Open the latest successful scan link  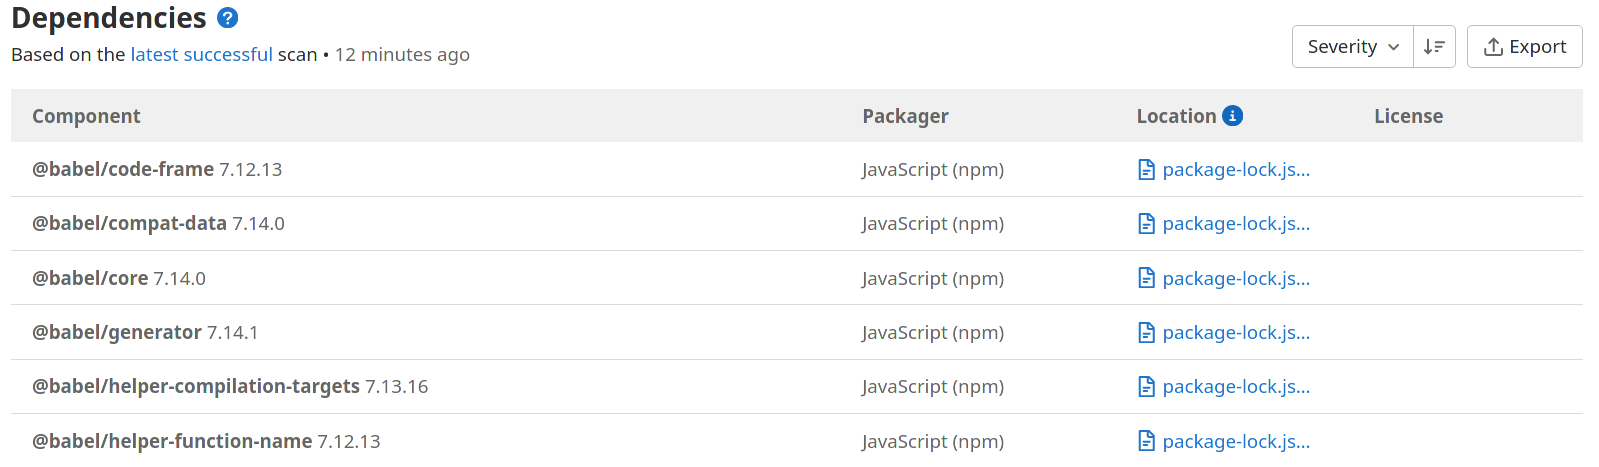(201, 55)
